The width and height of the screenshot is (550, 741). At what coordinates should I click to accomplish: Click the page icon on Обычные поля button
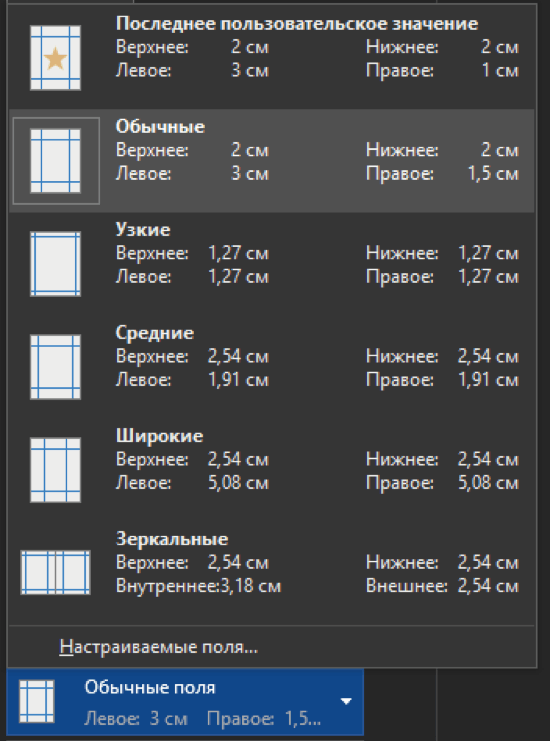point(37,701)
